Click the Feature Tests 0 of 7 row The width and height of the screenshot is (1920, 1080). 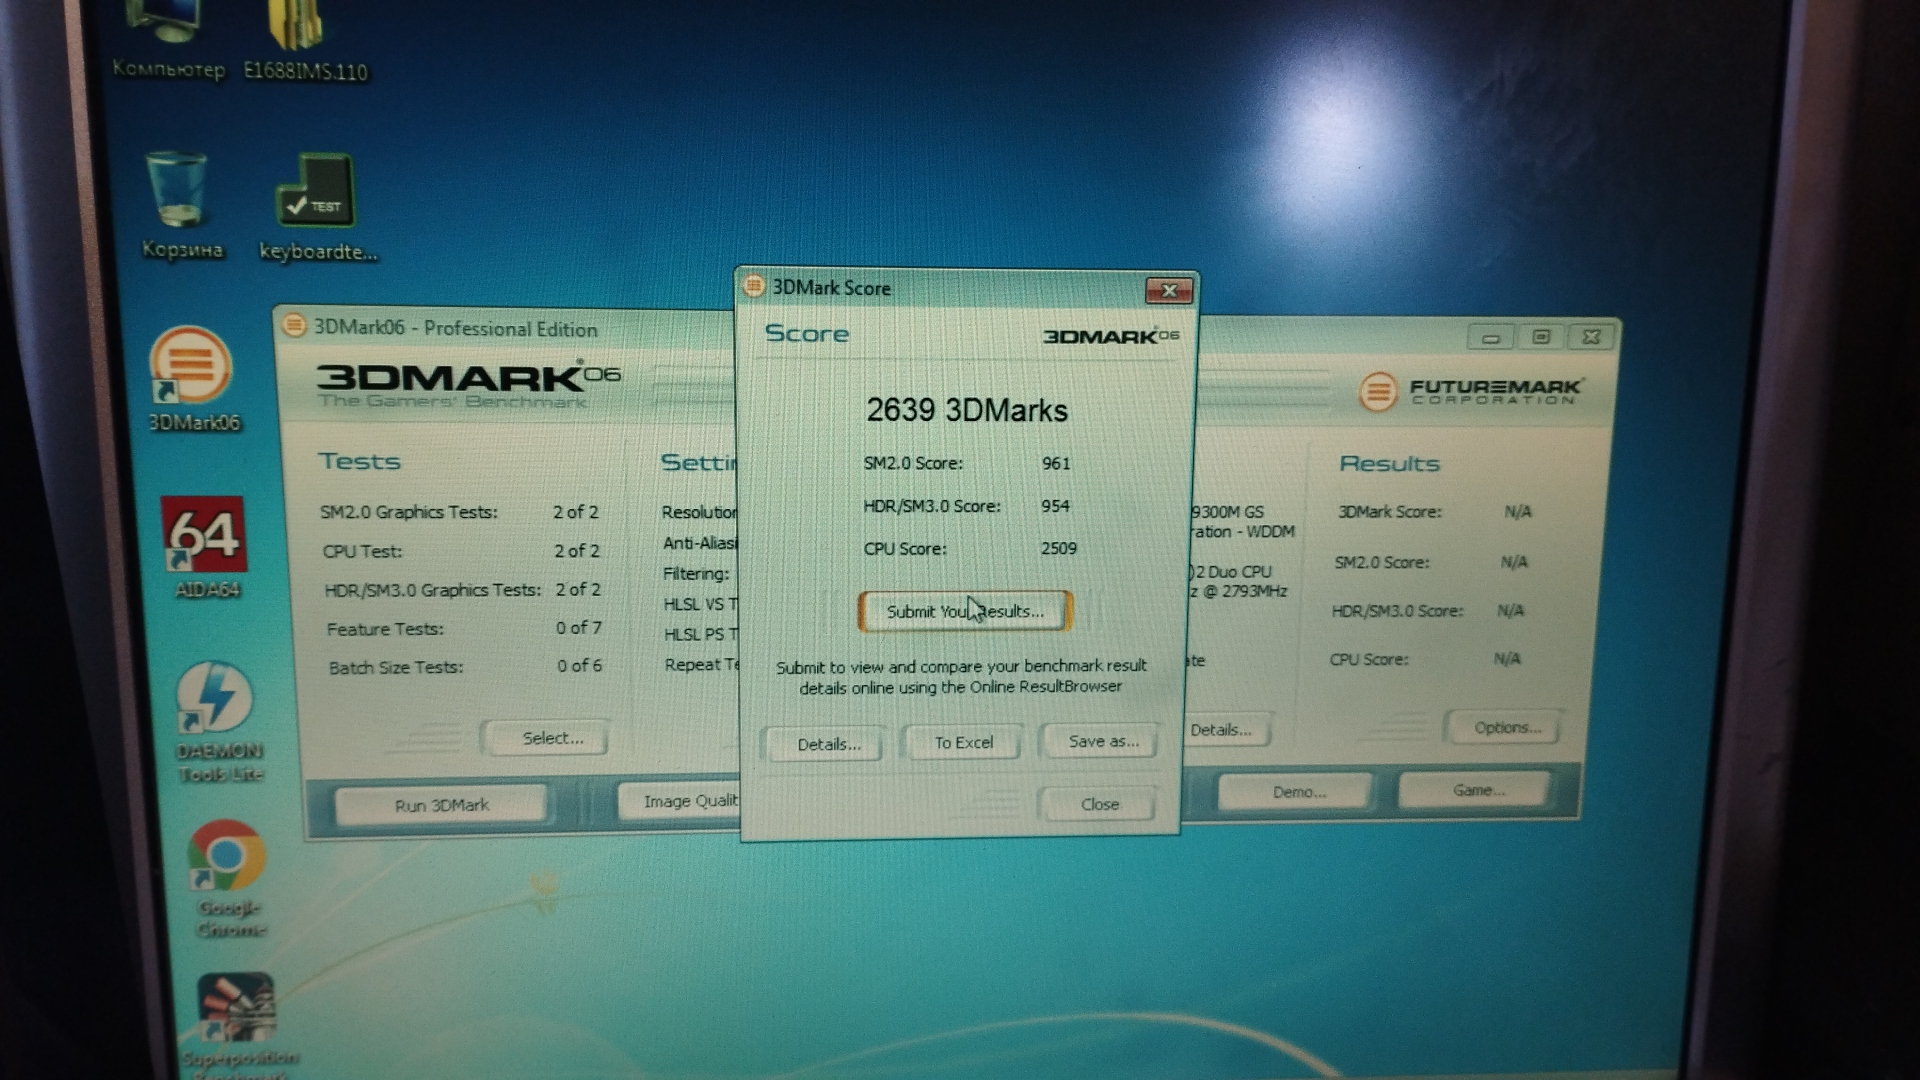[464, 628]
